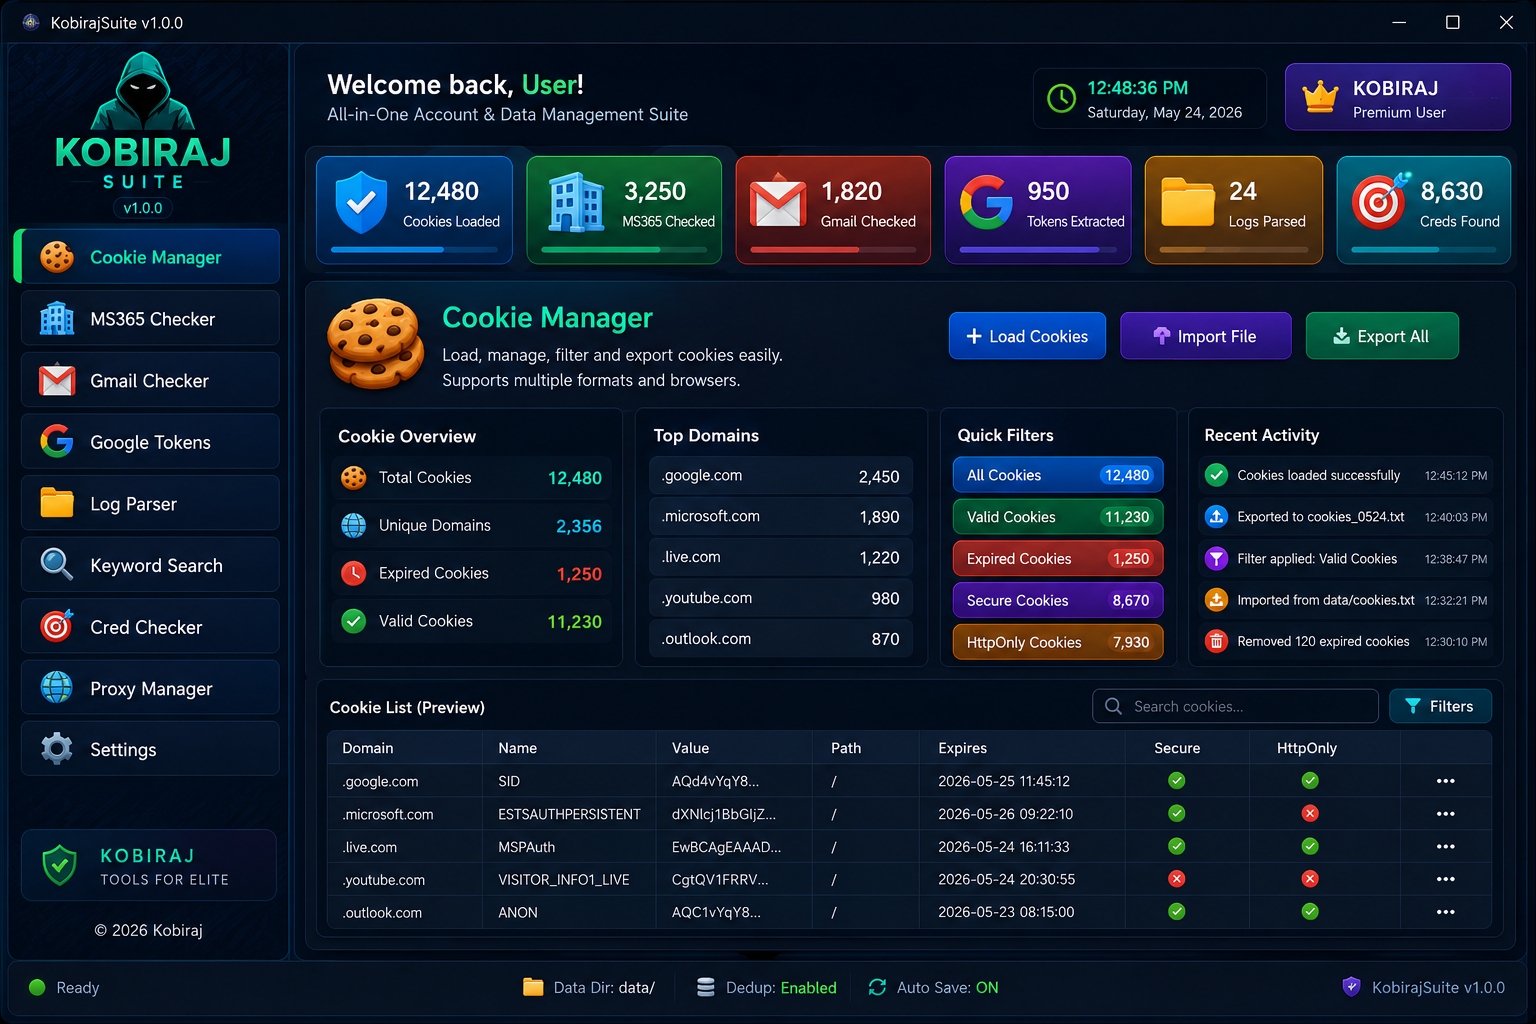Click the Auto Save sync icon
The height and width of the screenshot is (1024, 1536).
[877, 987]
